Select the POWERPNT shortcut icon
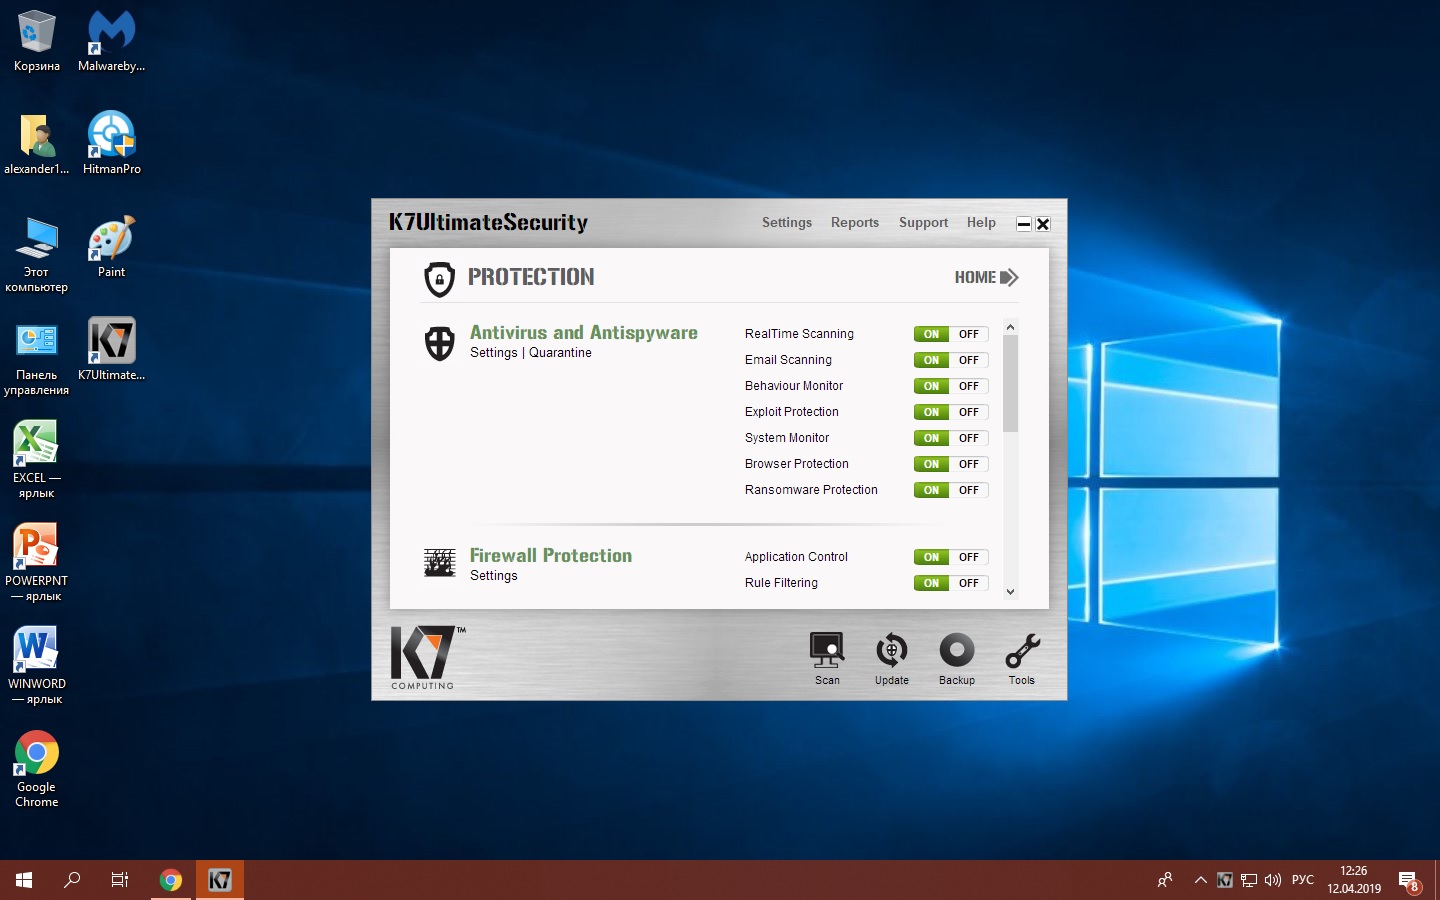The image size is (1440, 900). pyautogui.click(x=37, y=563)
